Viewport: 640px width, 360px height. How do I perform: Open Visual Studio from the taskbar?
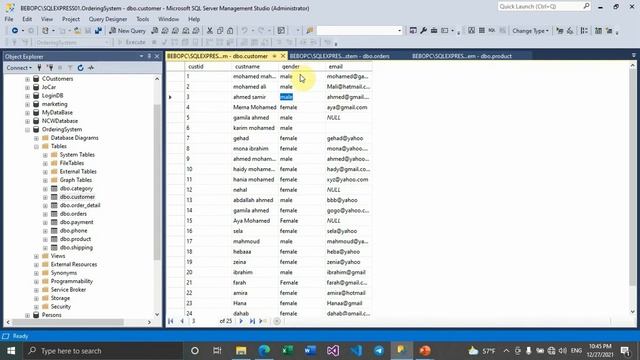[x=333, y=351]
